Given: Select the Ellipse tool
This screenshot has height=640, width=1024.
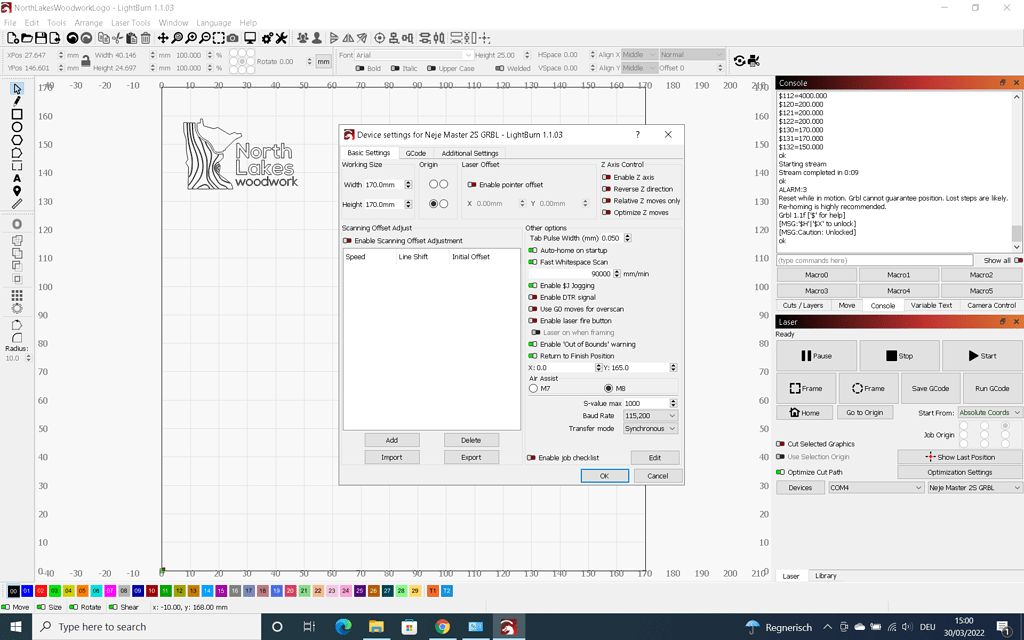Looking at the screenshot, I should [17, 127].
